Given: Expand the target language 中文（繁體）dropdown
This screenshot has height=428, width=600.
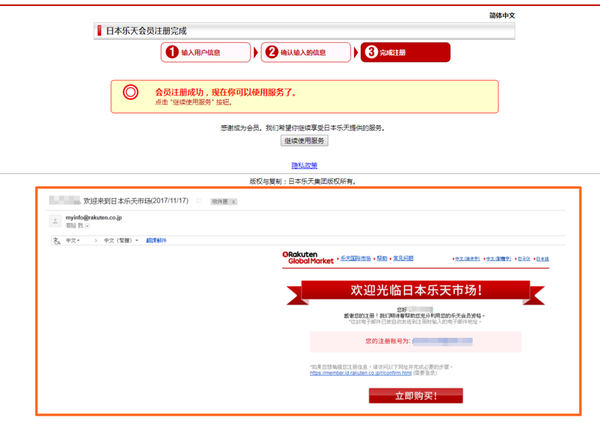Looking at the screenshot, I should (122, 240).
